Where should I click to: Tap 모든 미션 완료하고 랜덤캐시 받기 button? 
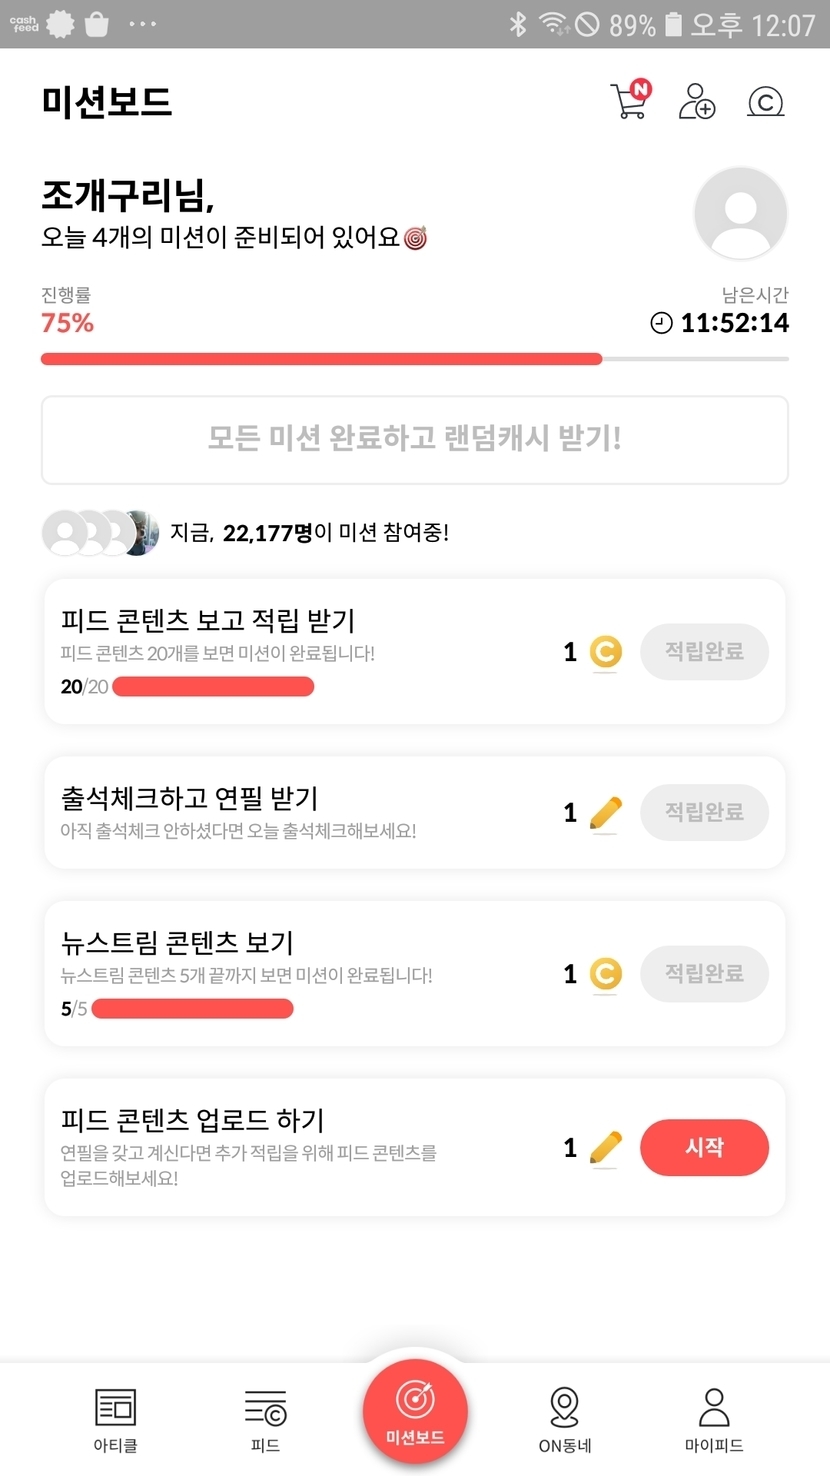(x=414, y=439)
